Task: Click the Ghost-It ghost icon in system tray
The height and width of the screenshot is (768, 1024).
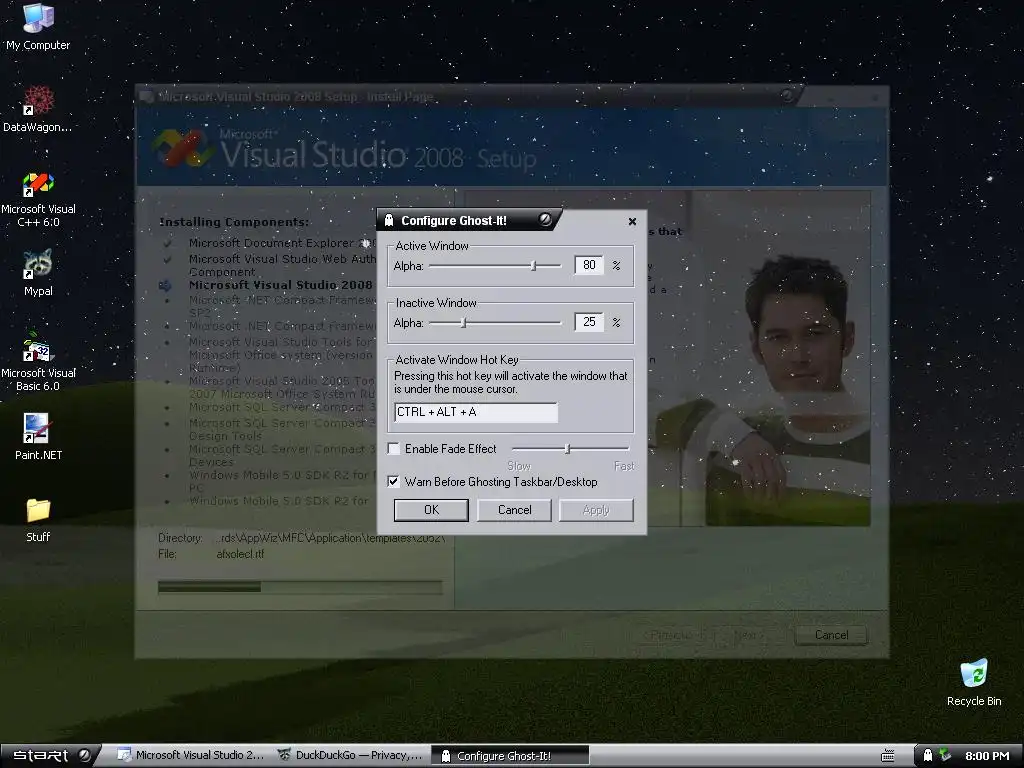Action: pyautogui.click(x=927, y=756)
